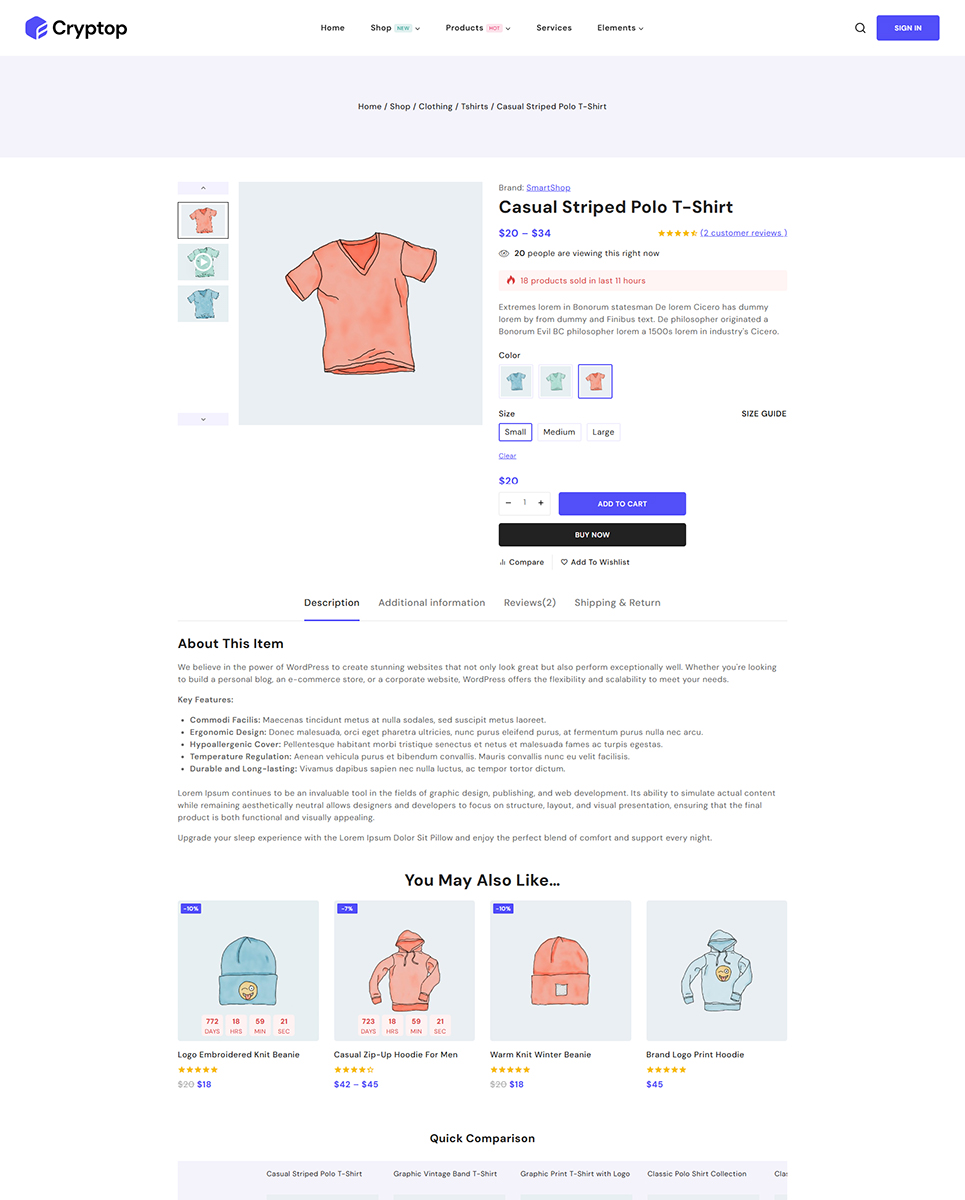Click the Compare chart icon
This screenshot has height=1200, width=965.
[x=502, y=562]
